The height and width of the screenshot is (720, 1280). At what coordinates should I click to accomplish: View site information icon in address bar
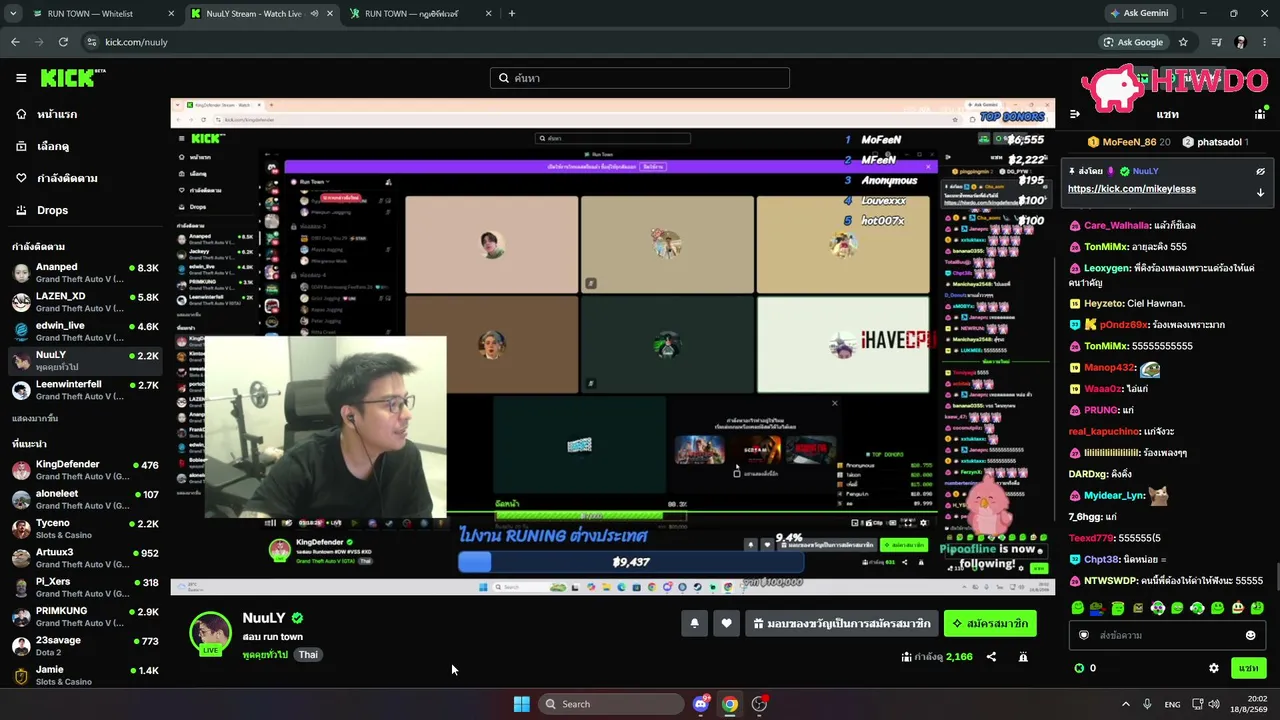coord(92,42)
